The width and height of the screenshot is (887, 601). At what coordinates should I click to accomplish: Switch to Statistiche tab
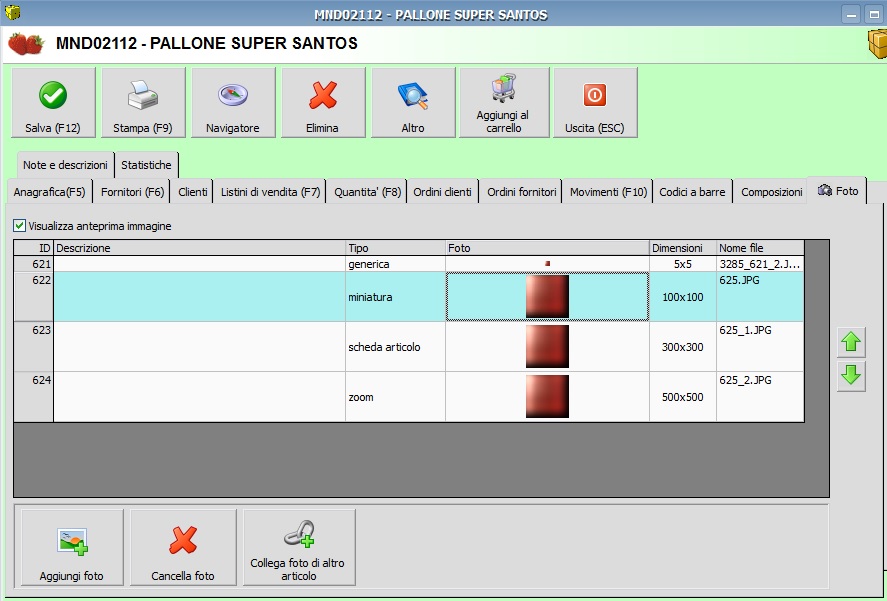146,165
